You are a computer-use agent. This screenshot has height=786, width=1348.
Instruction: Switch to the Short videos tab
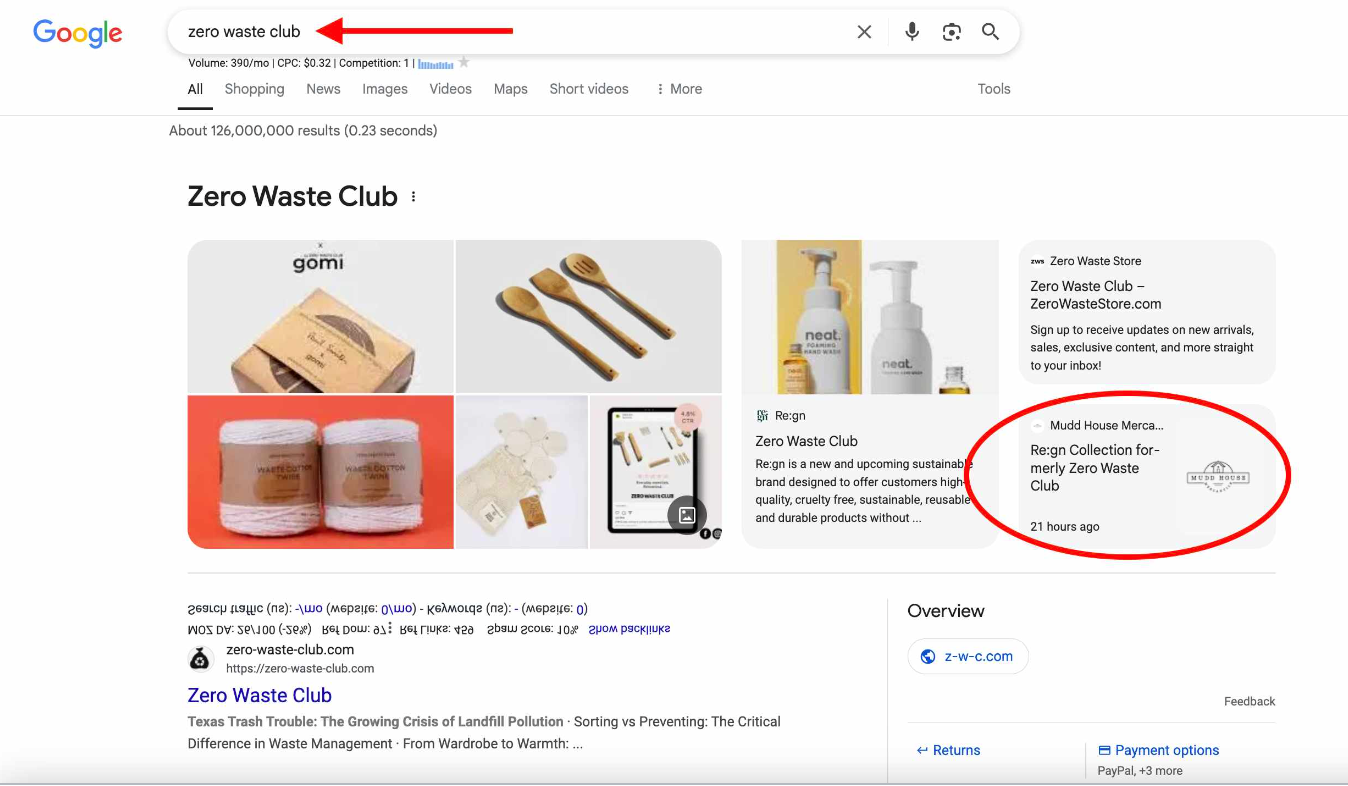pyautogui.click(x=589, y=89)
